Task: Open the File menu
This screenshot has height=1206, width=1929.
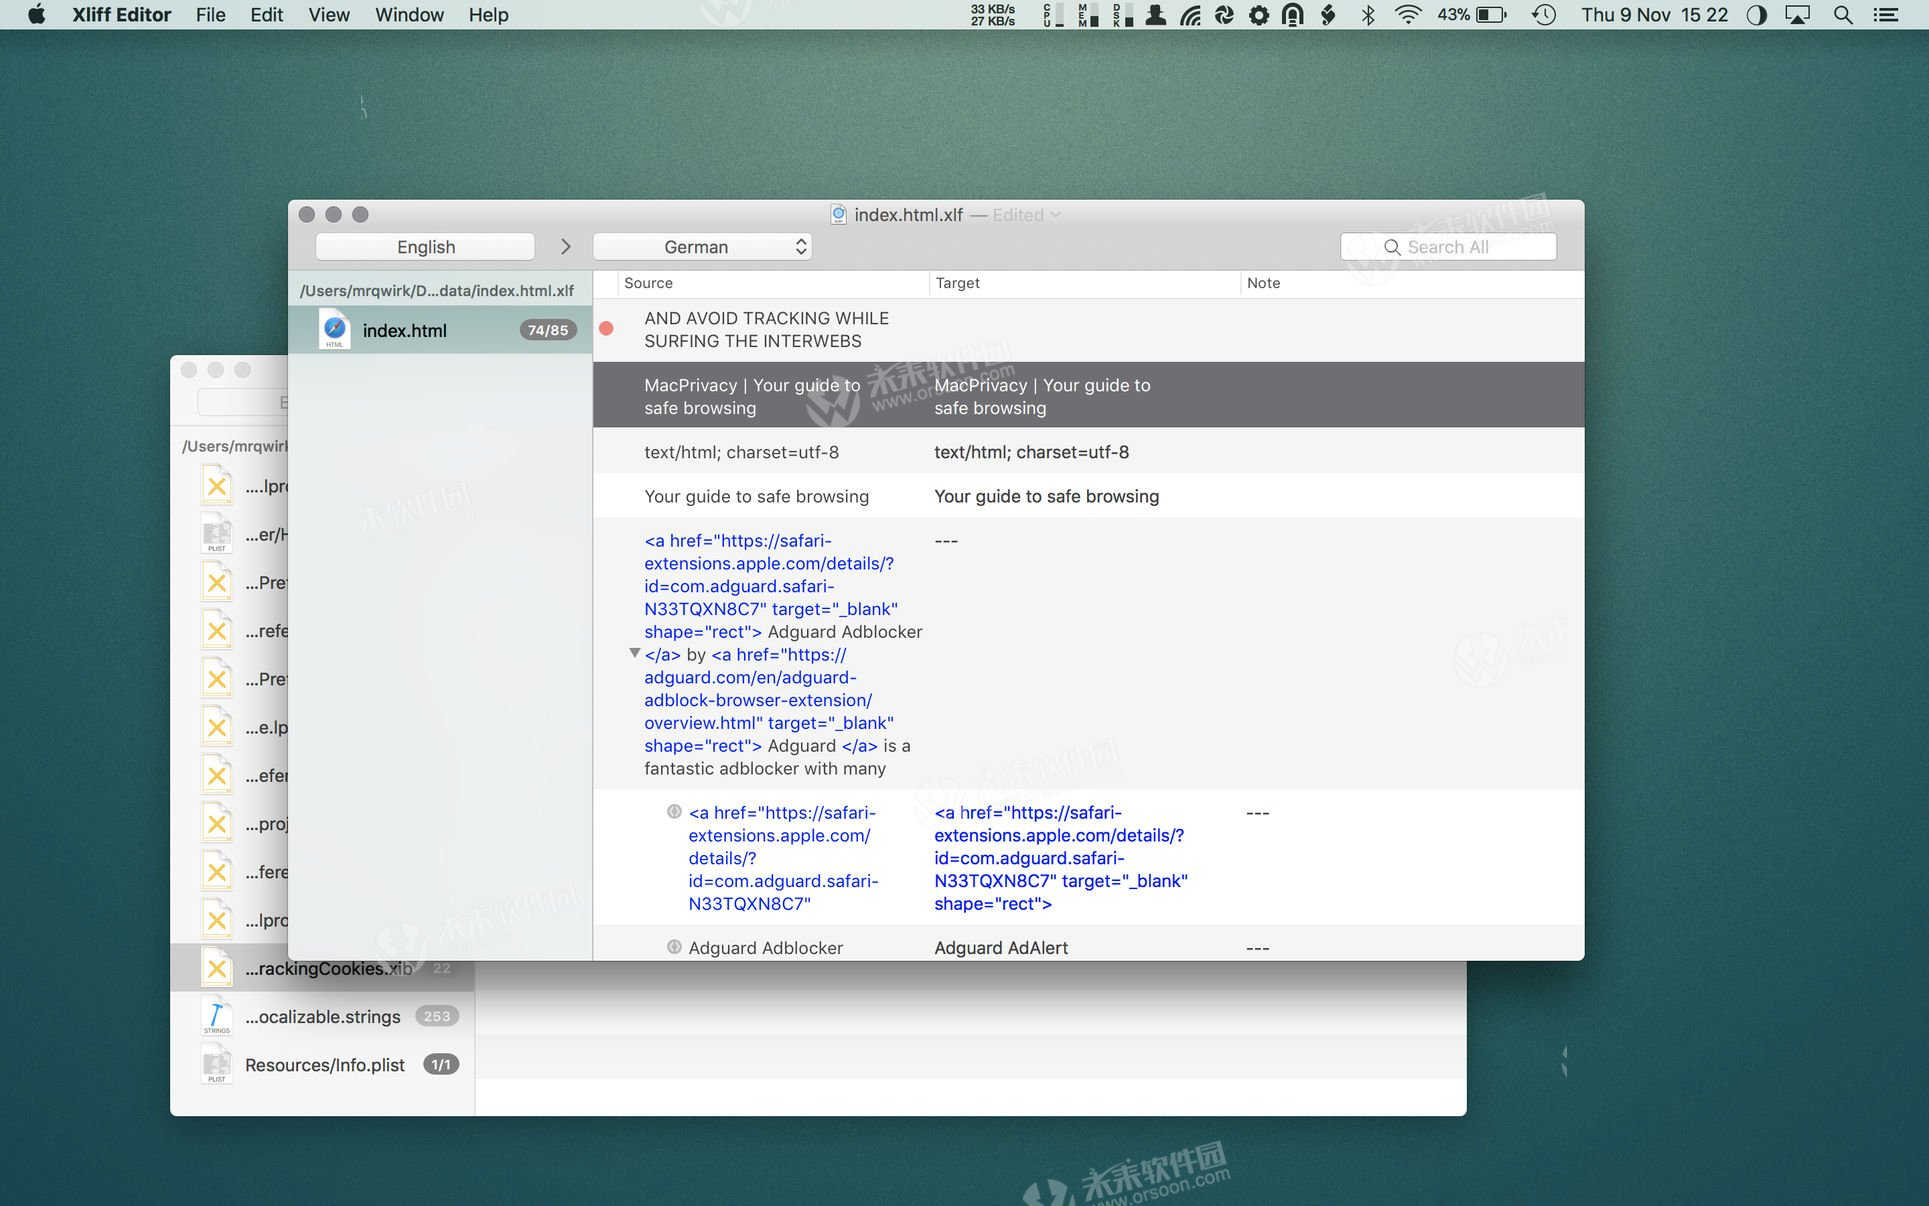Action: click(210, 15)
